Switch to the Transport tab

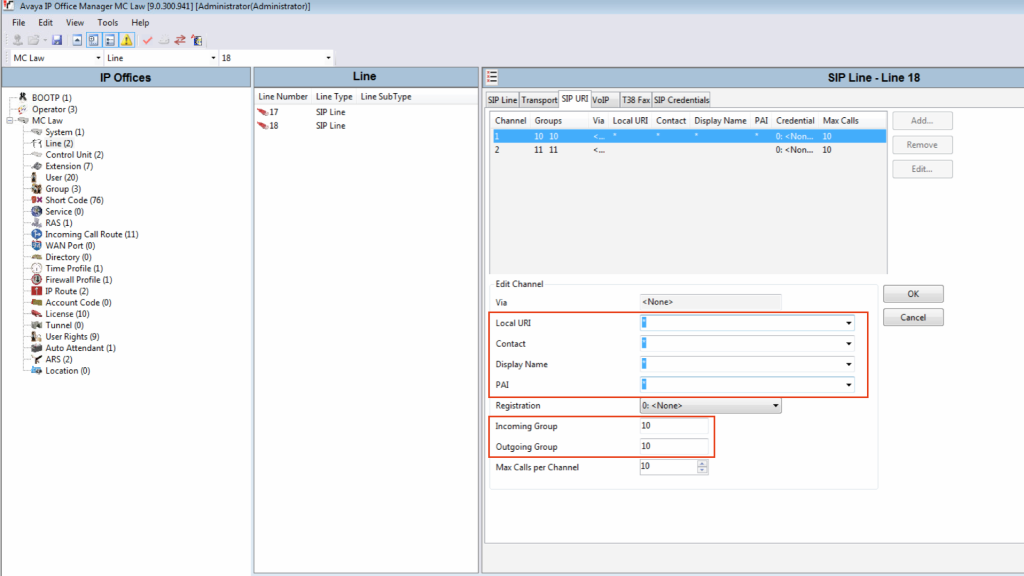(539, 100)
